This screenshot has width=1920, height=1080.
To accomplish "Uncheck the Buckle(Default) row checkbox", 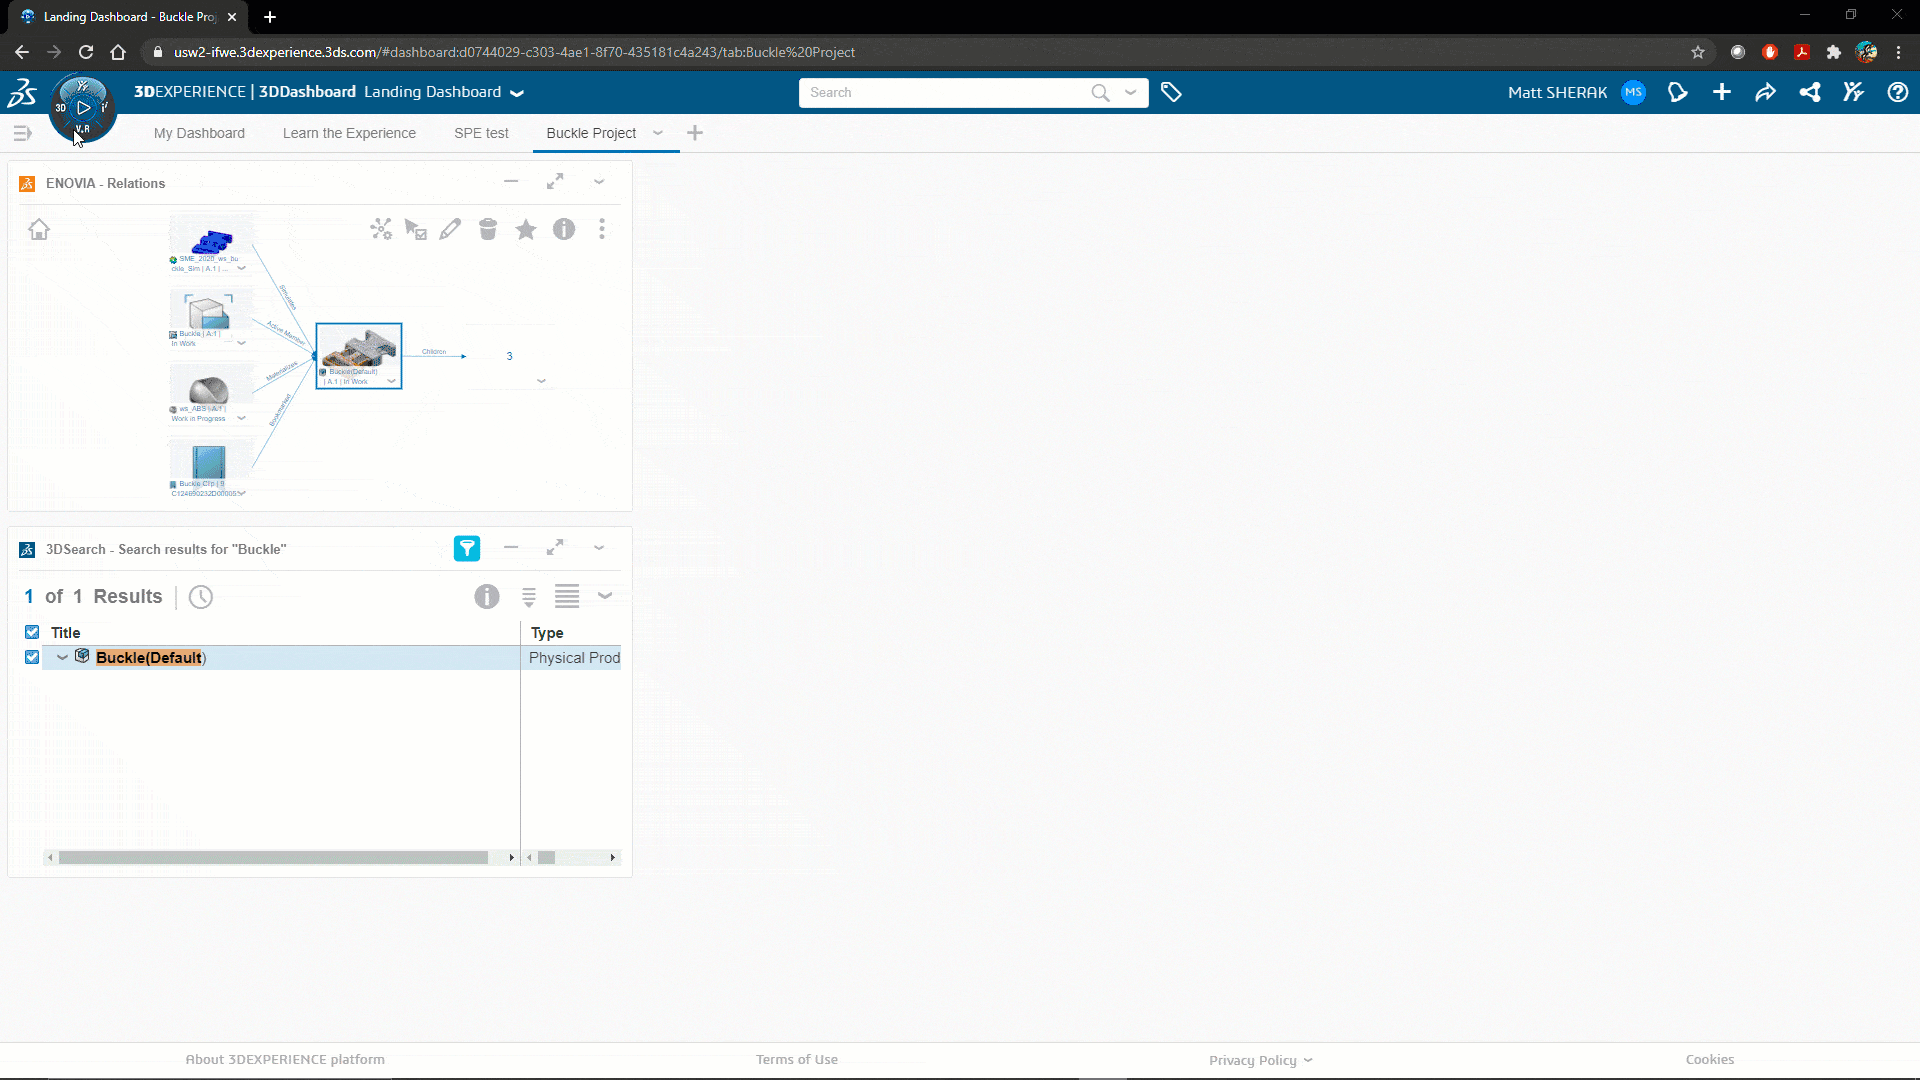I will click(x=32, y=657).
